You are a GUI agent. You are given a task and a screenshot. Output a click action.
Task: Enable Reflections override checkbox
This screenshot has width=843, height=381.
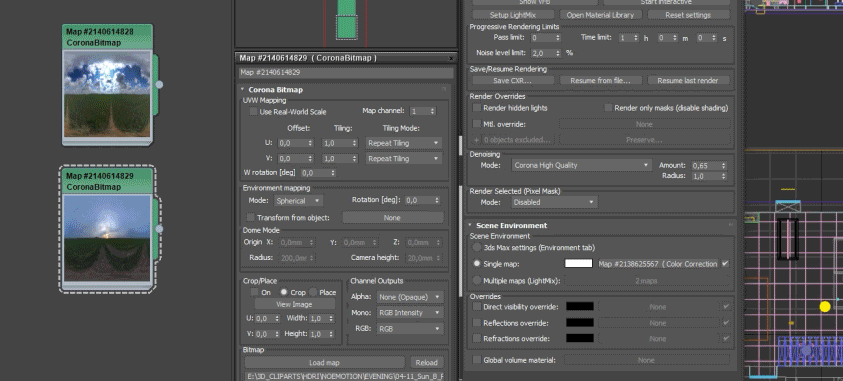point(476,323)
